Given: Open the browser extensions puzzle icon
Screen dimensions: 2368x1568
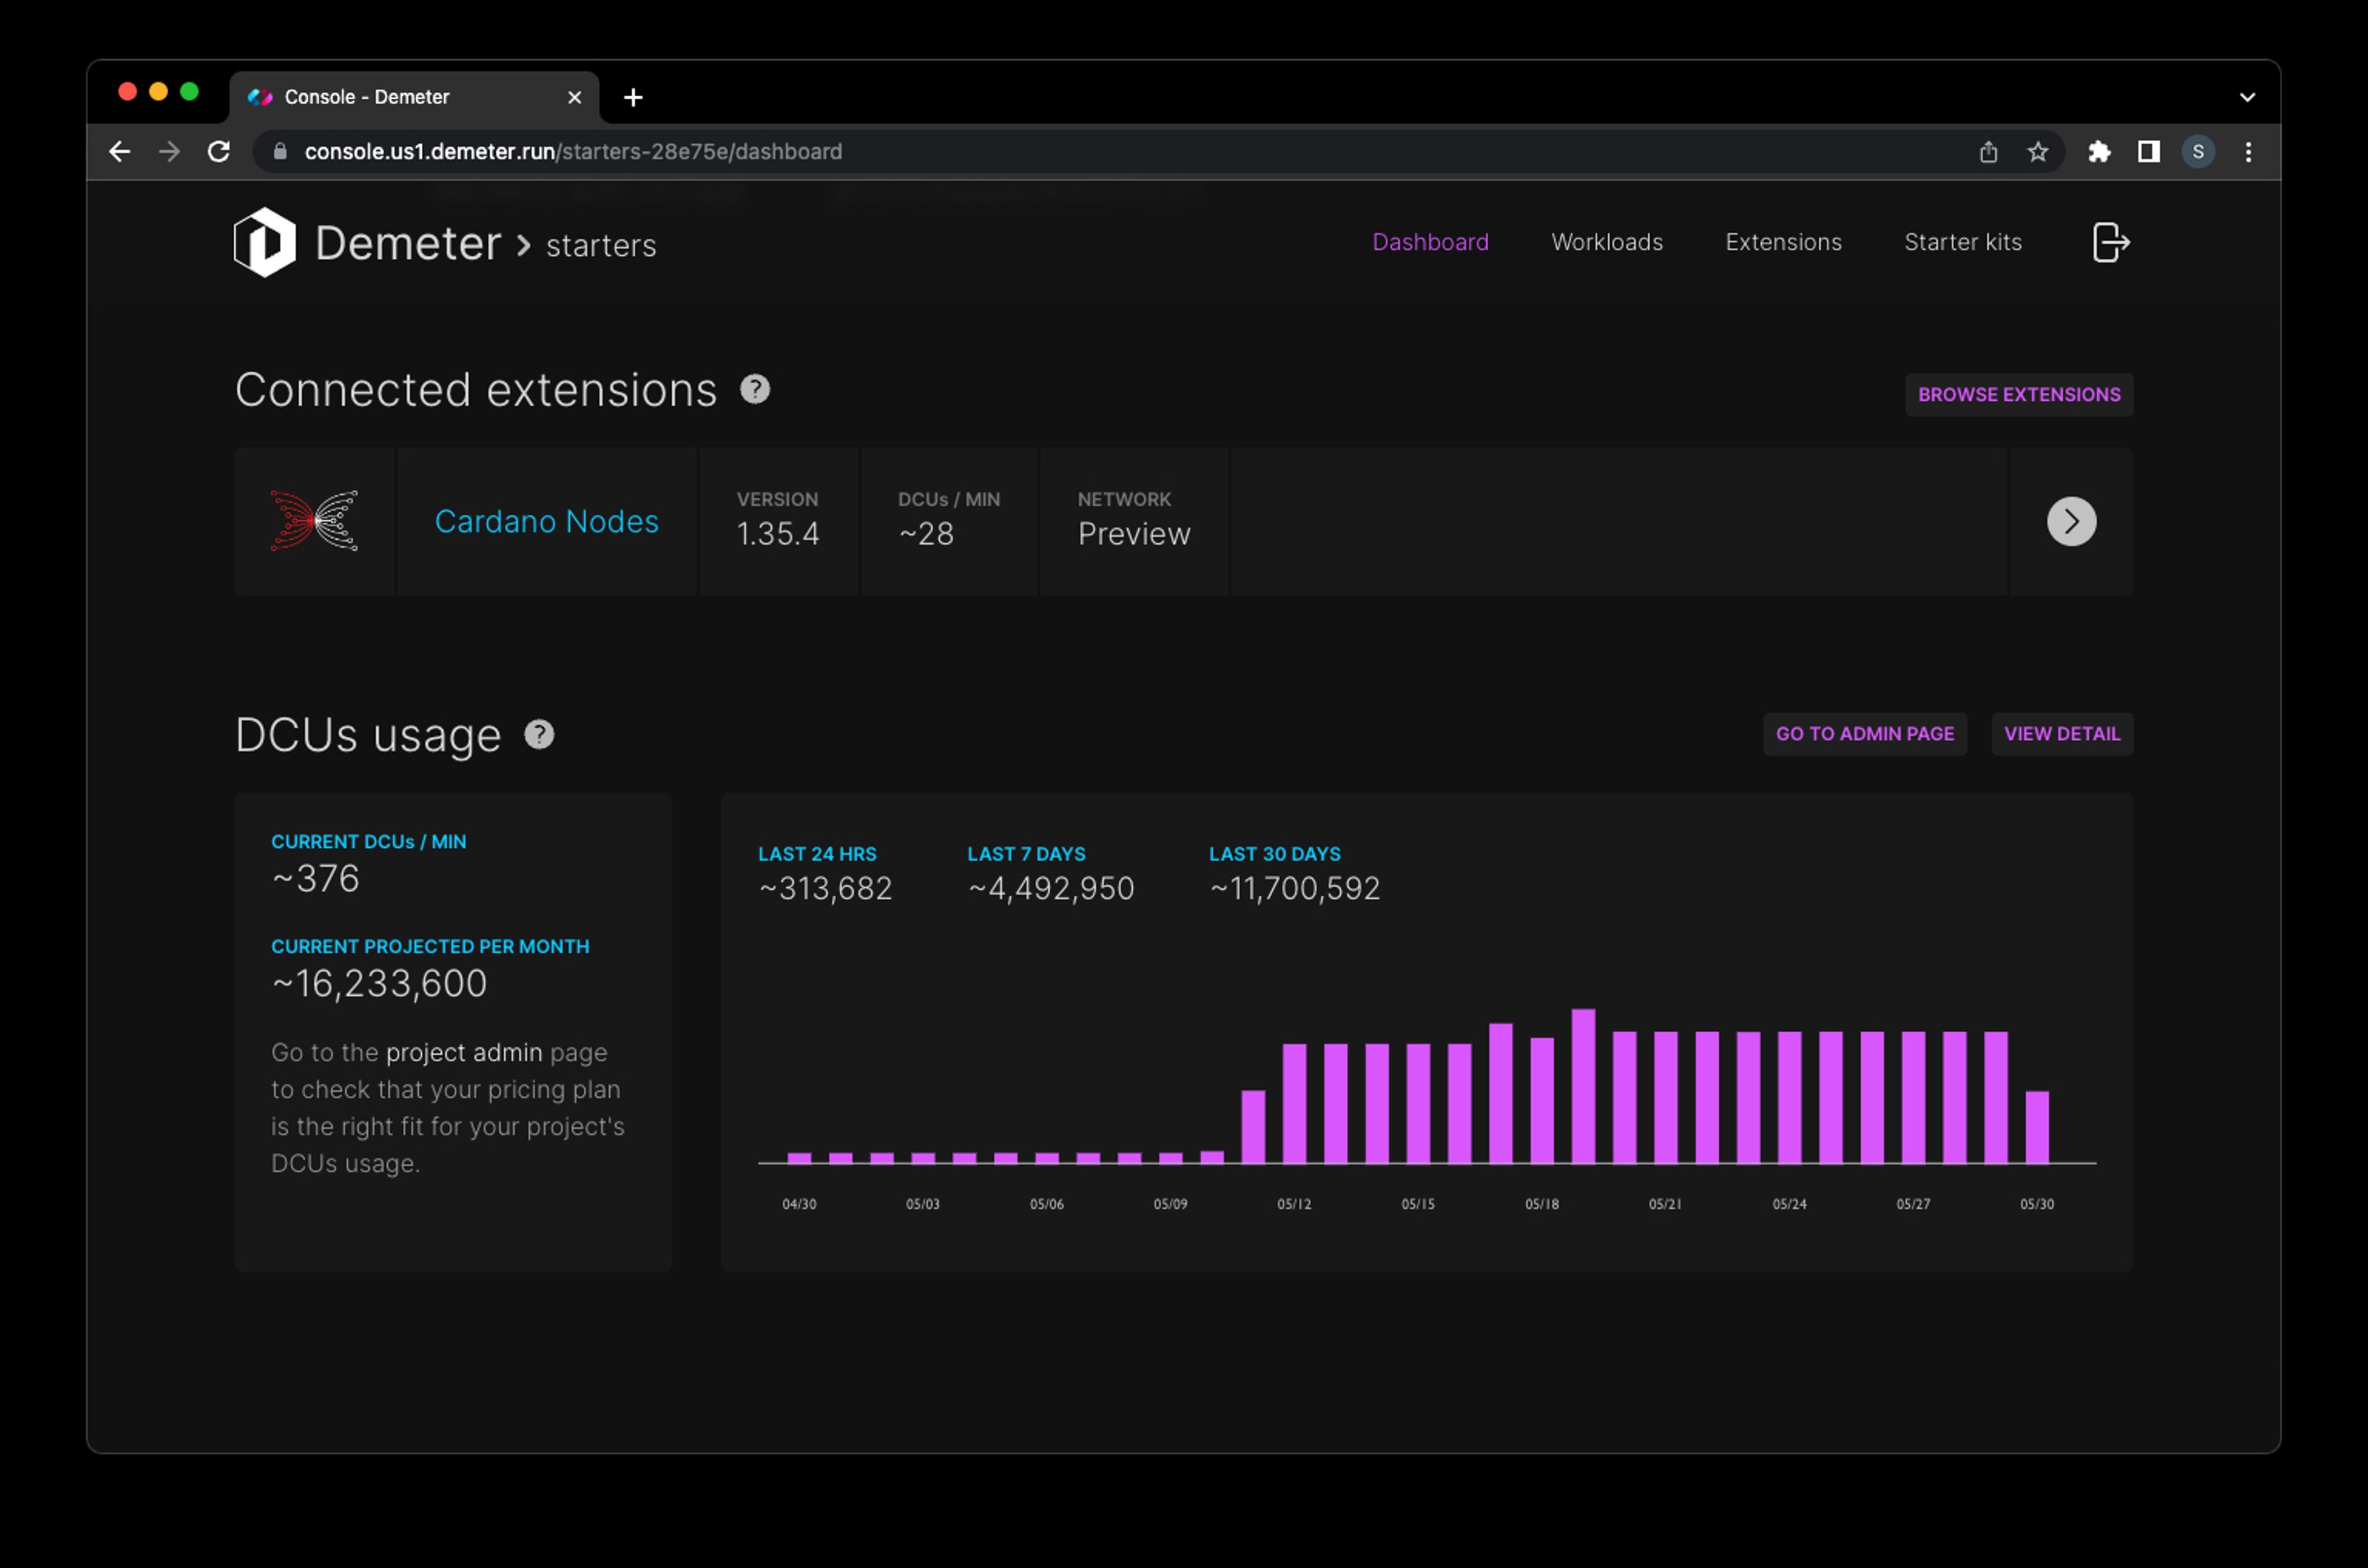Looking at the screenshot, I should click(2099, 152).
